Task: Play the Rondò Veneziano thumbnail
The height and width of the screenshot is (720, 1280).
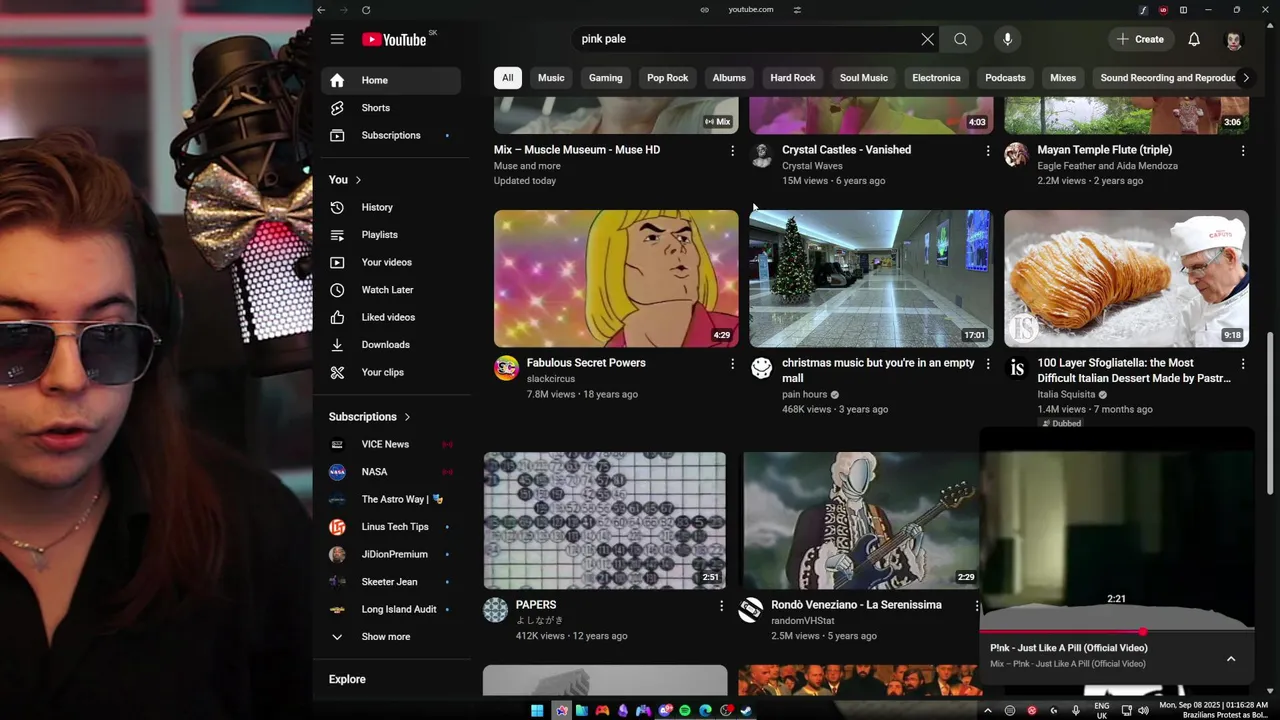Action: (860, 520)
